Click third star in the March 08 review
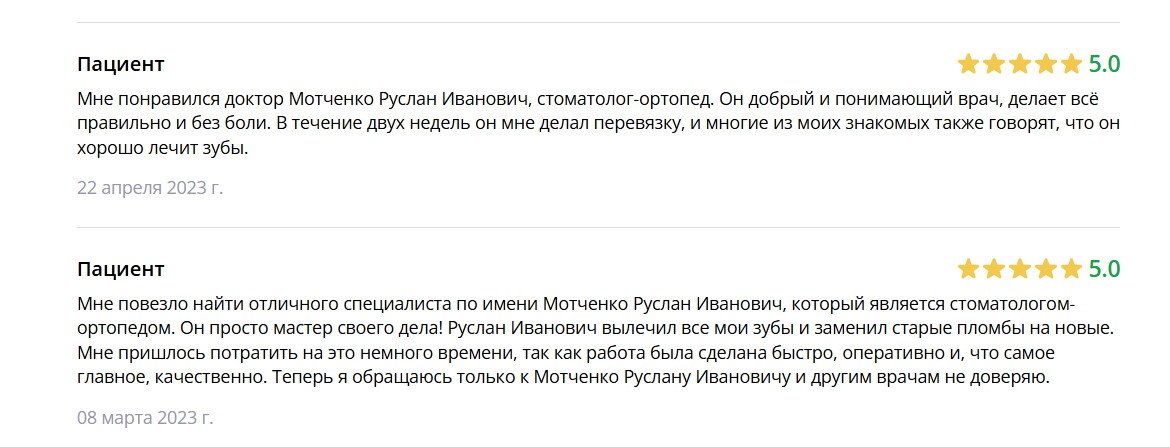 point(1020,269)
